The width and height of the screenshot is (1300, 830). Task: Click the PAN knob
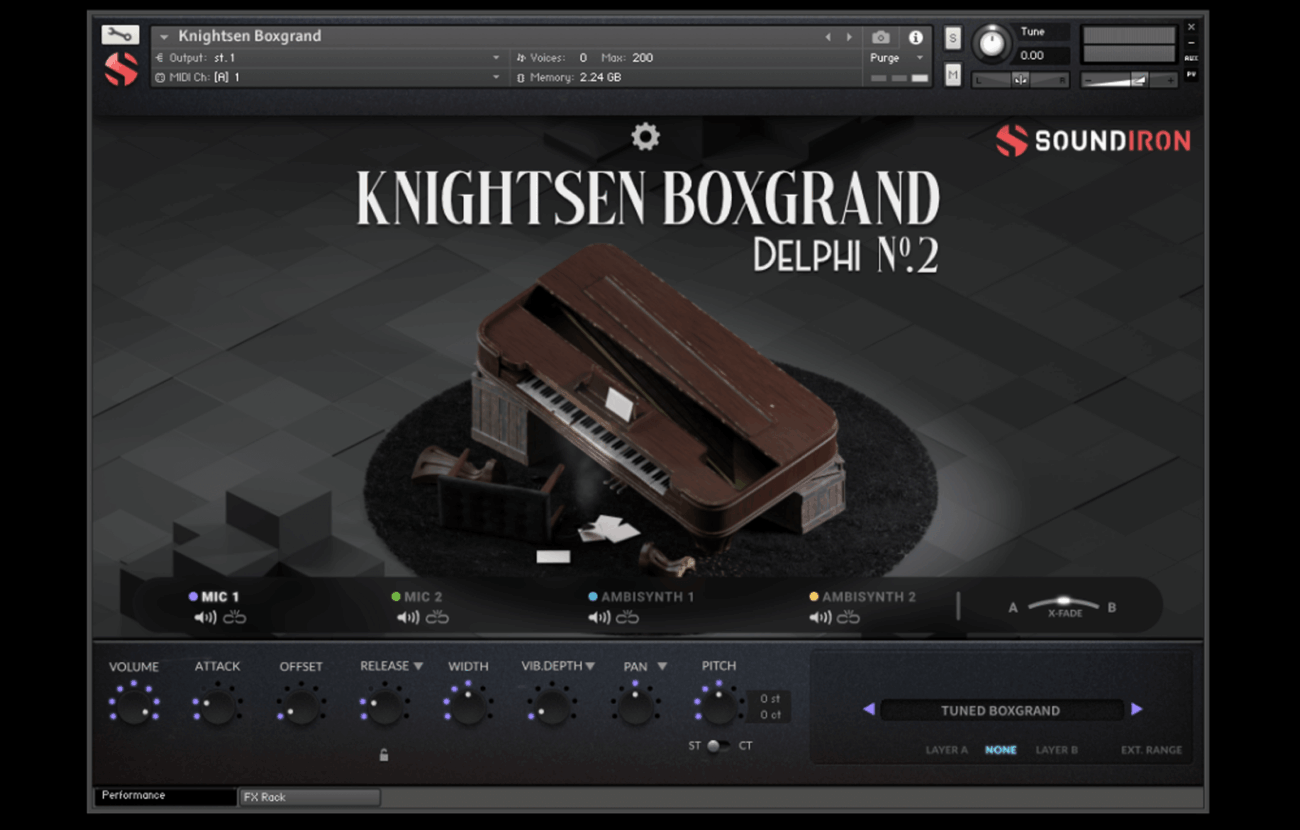635,708
